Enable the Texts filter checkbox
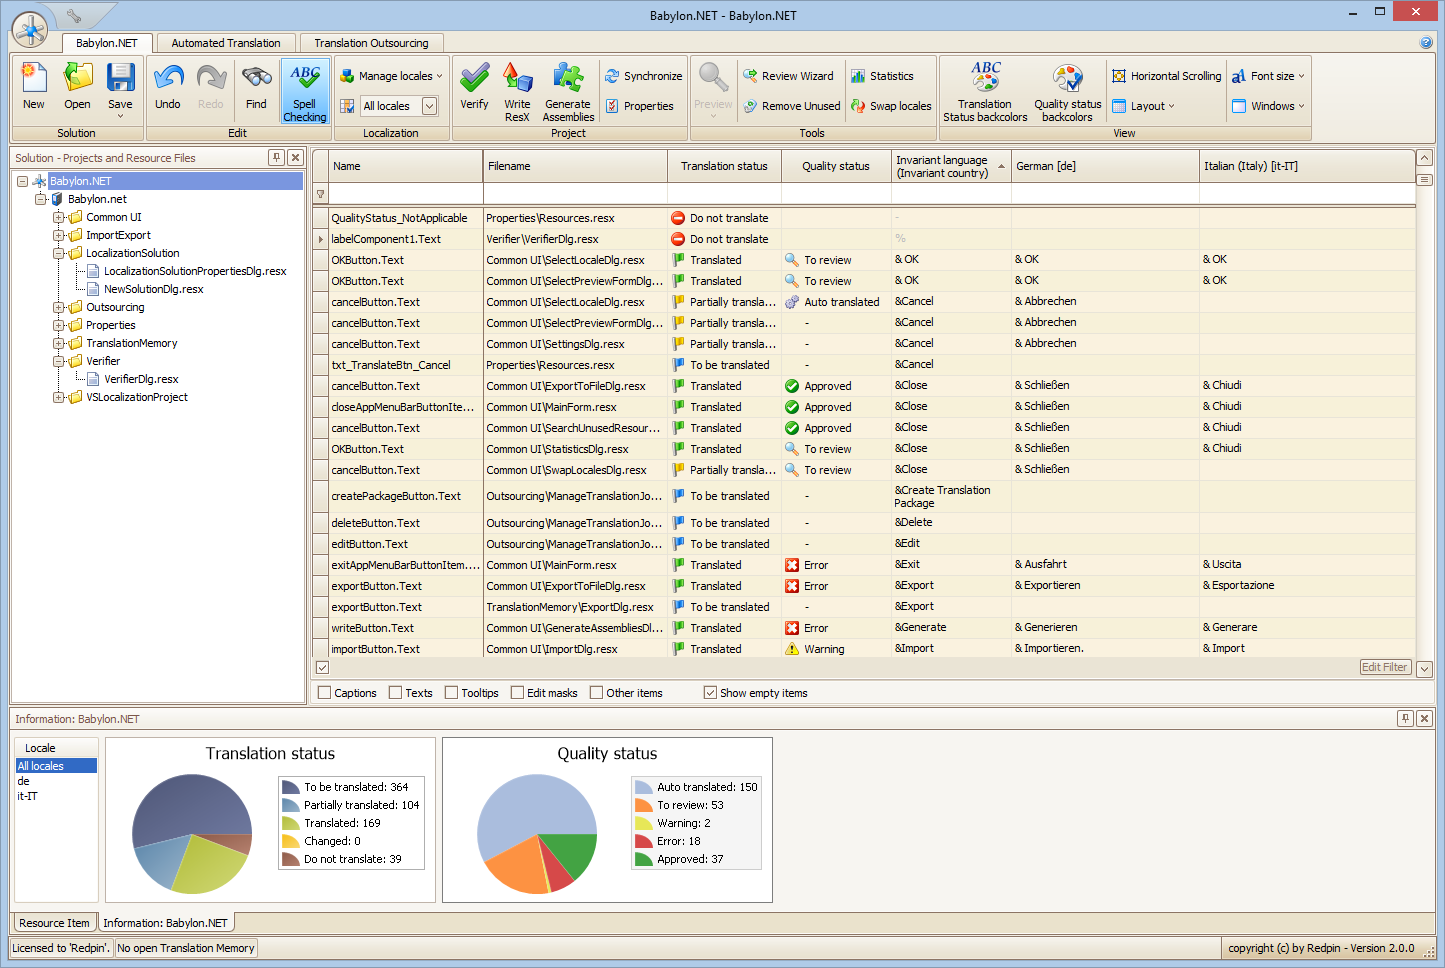Viewport: 1445px width, 968px height. [395, 692]
